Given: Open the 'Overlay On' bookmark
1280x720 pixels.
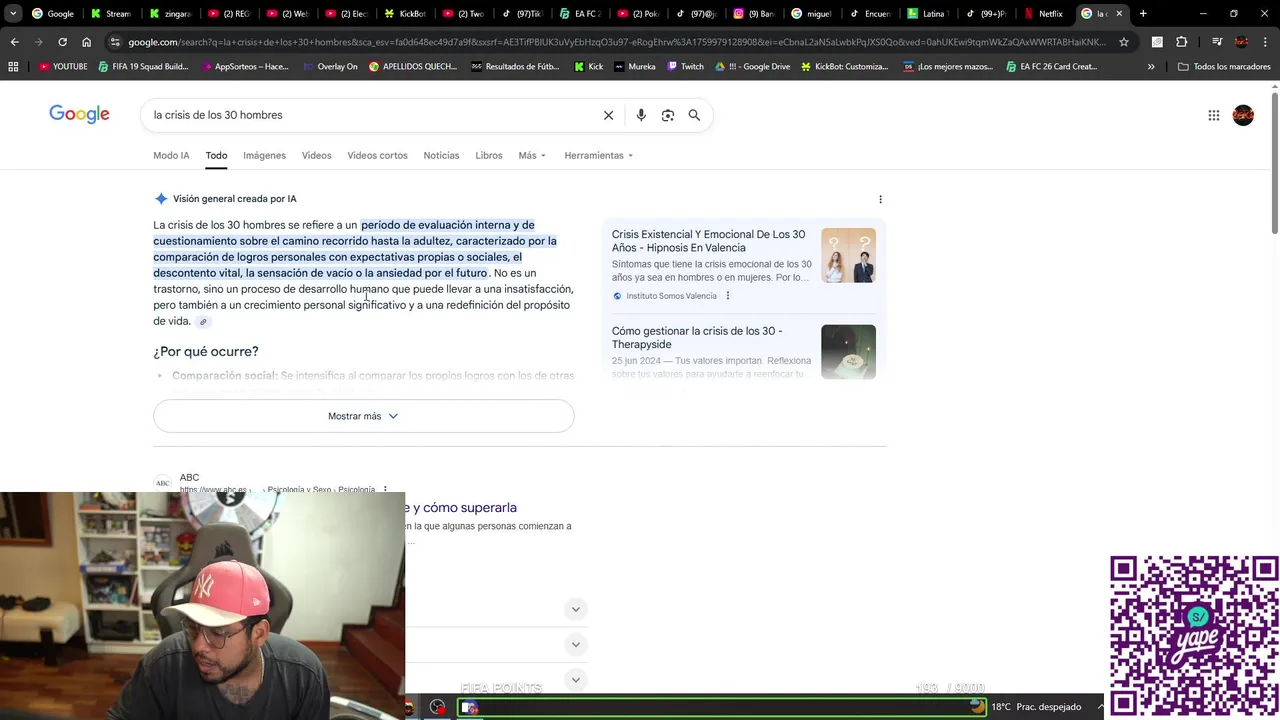Looking at the screenshot, I should (x=329, y=66).
